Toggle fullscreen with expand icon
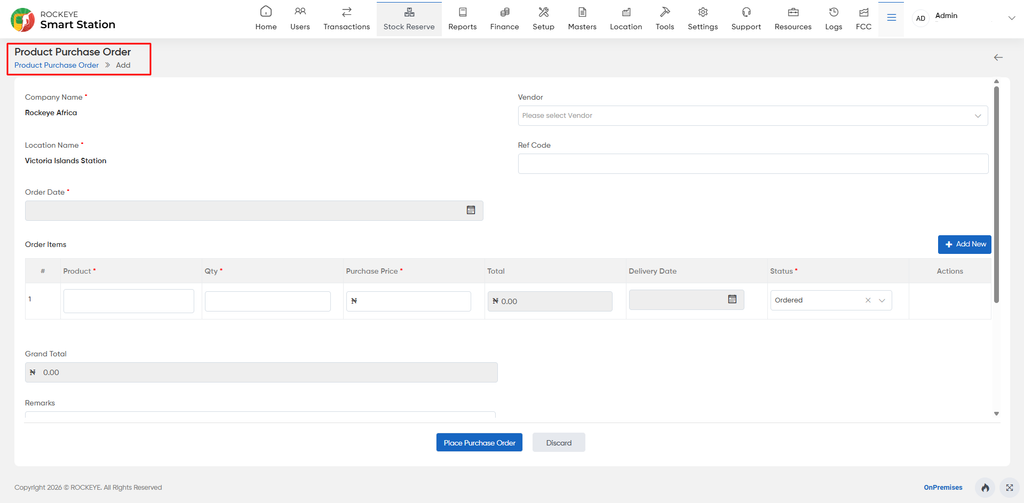The image size is (1024, 503). (1010, 487)
